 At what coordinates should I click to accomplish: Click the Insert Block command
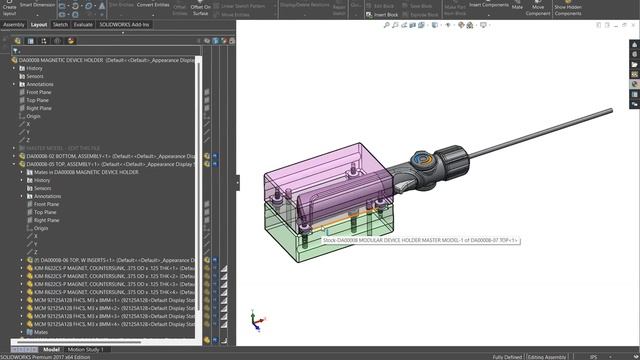click(382, 15)
